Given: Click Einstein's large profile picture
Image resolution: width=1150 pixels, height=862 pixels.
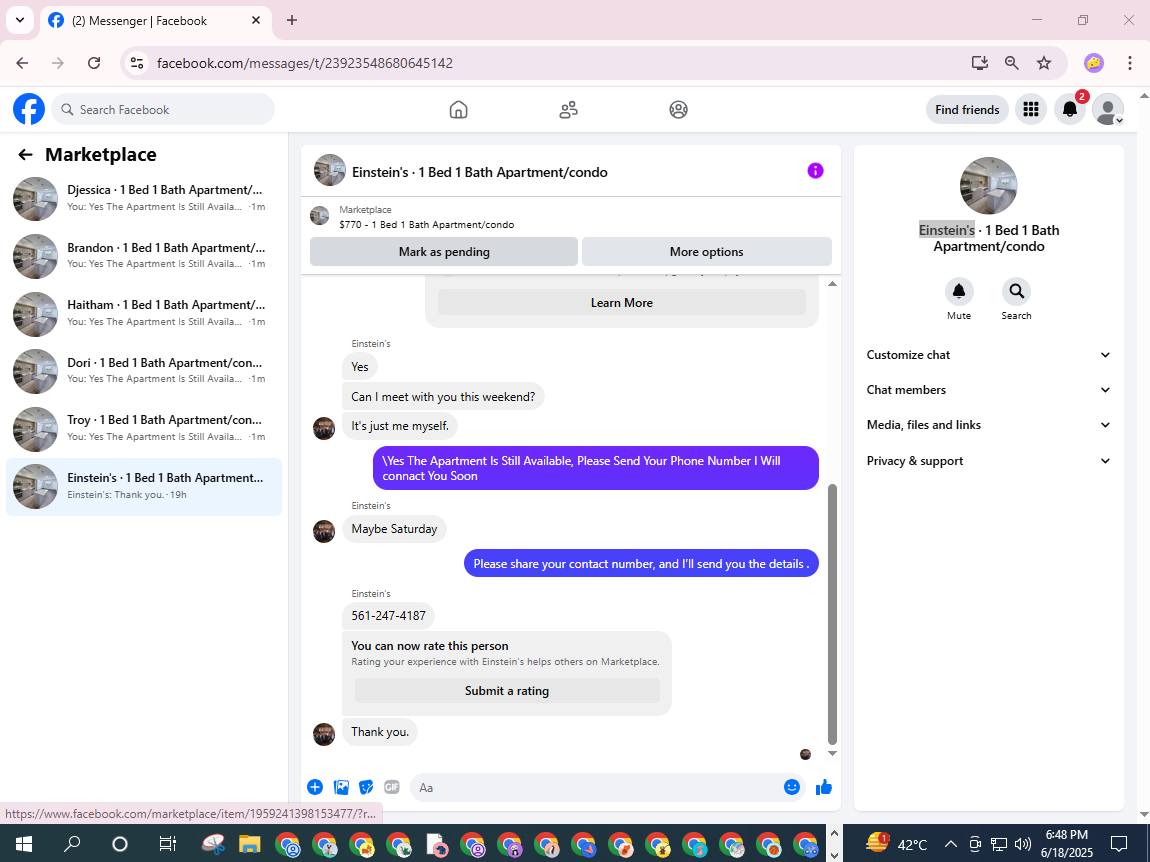Looking at the screenshot, I should point(988,186).
